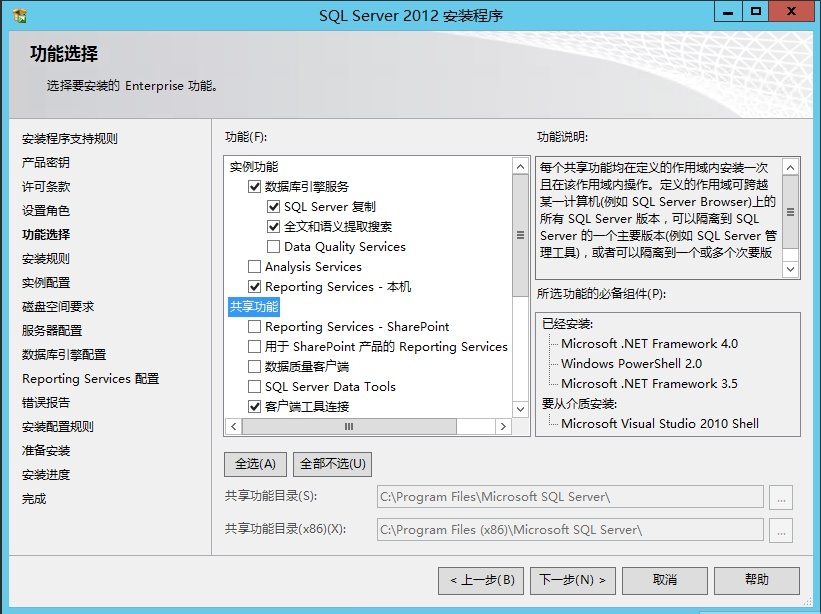Viewport: 821px width, 614px height.
Task: Click feature list horizontal scrollbar thumb
Action: point(349,426)
